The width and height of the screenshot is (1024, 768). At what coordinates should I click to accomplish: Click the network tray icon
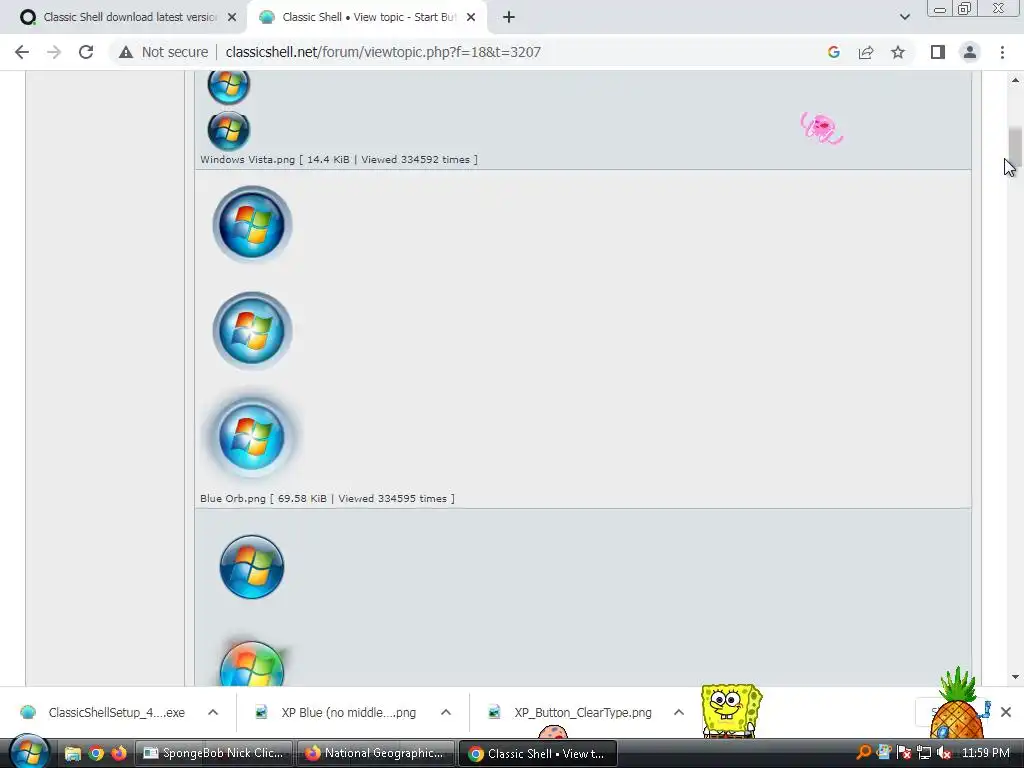point(923,753)
